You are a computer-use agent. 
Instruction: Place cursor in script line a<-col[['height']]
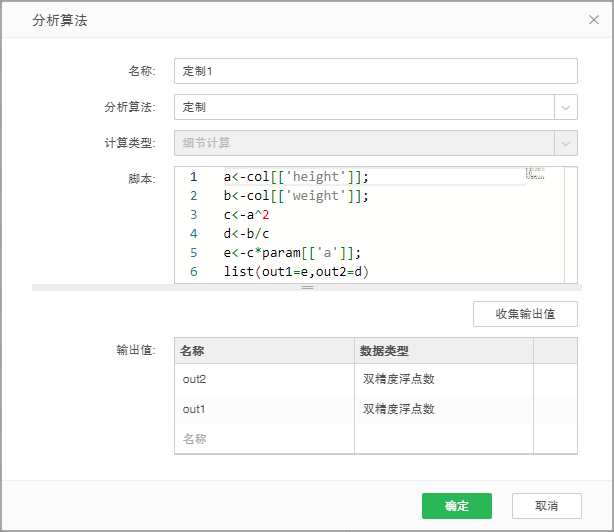[296, 177]
